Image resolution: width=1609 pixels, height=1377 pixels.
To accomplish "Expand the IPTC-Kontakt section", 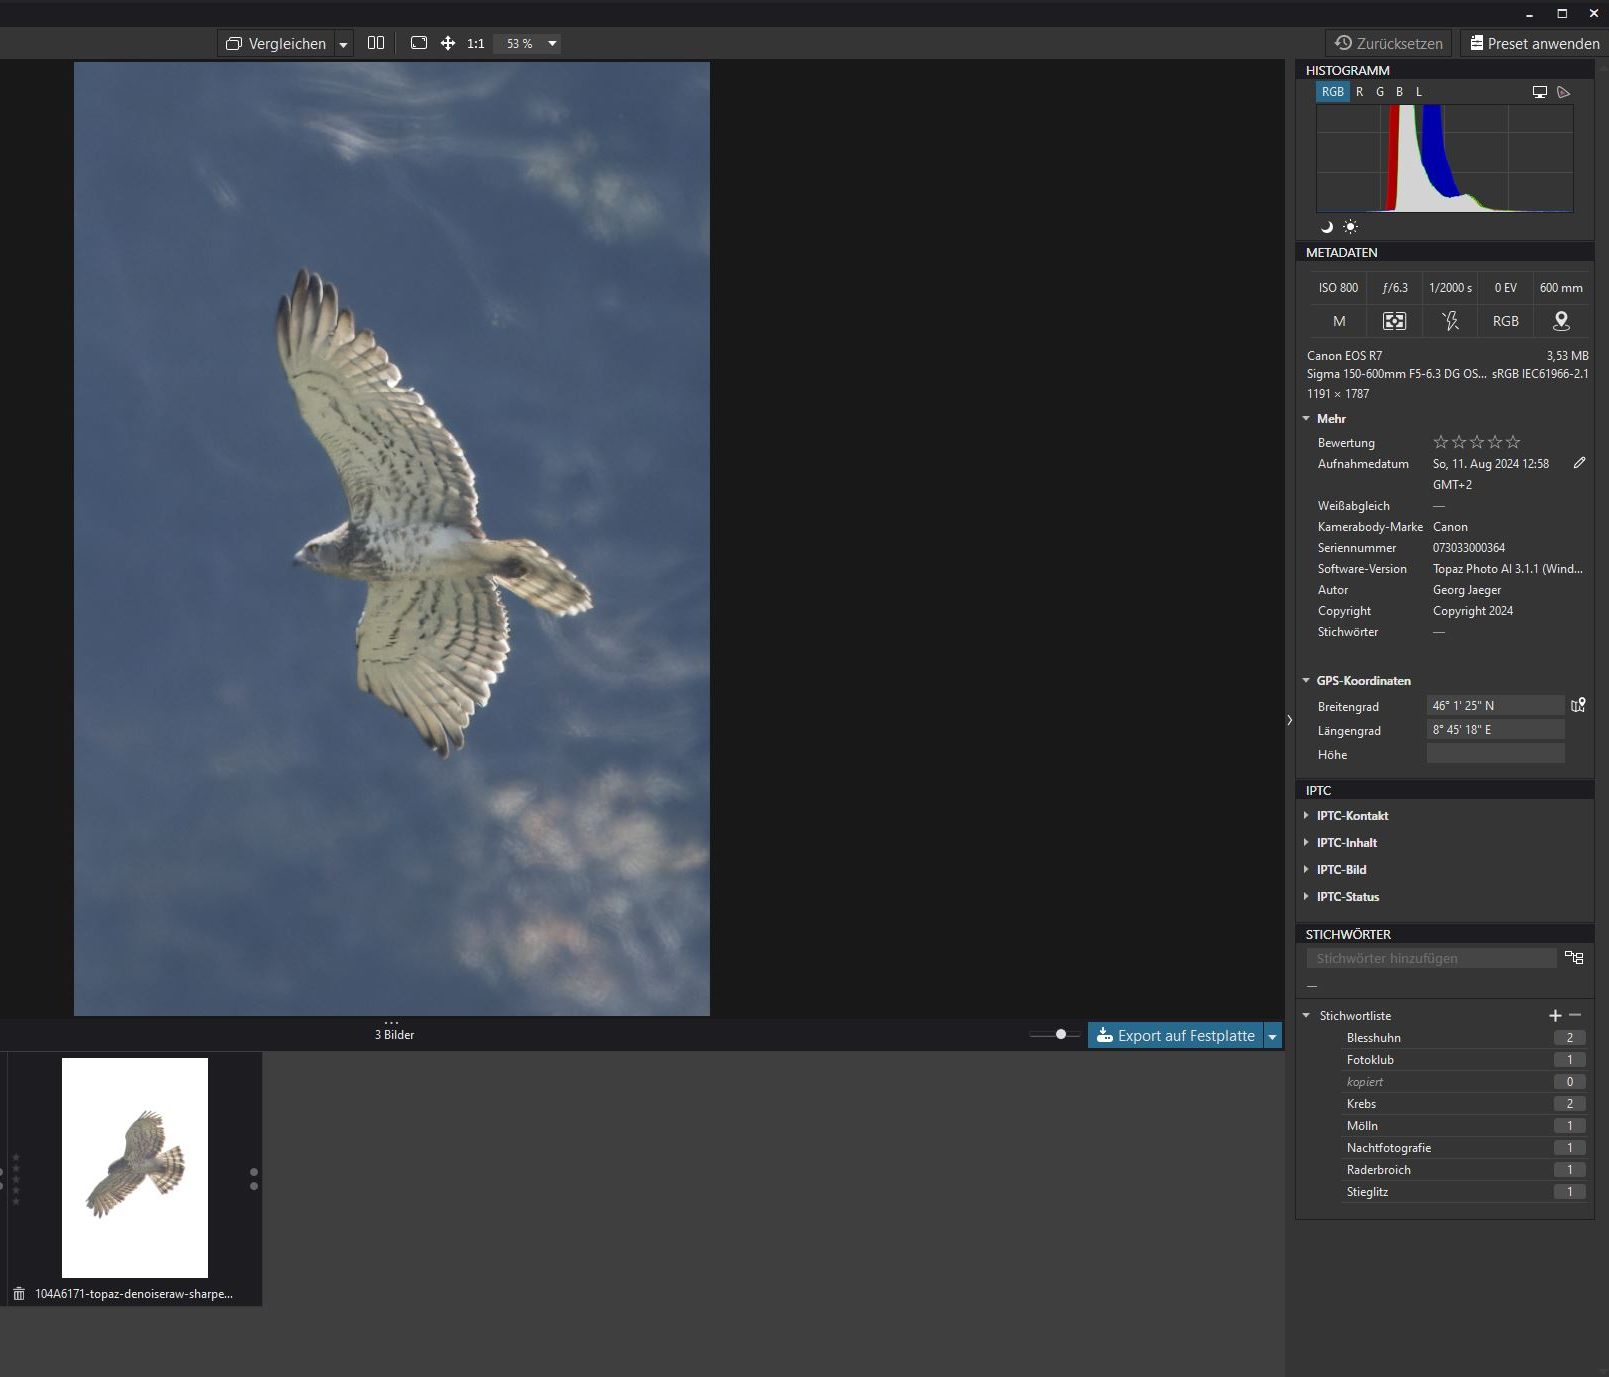I will pos(1352,816).
